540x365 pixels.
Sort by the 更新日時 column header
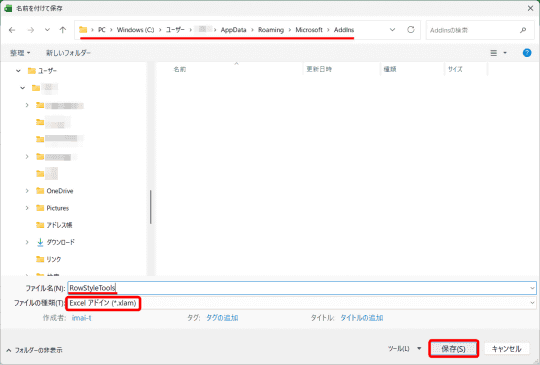[x=319, y=69]
